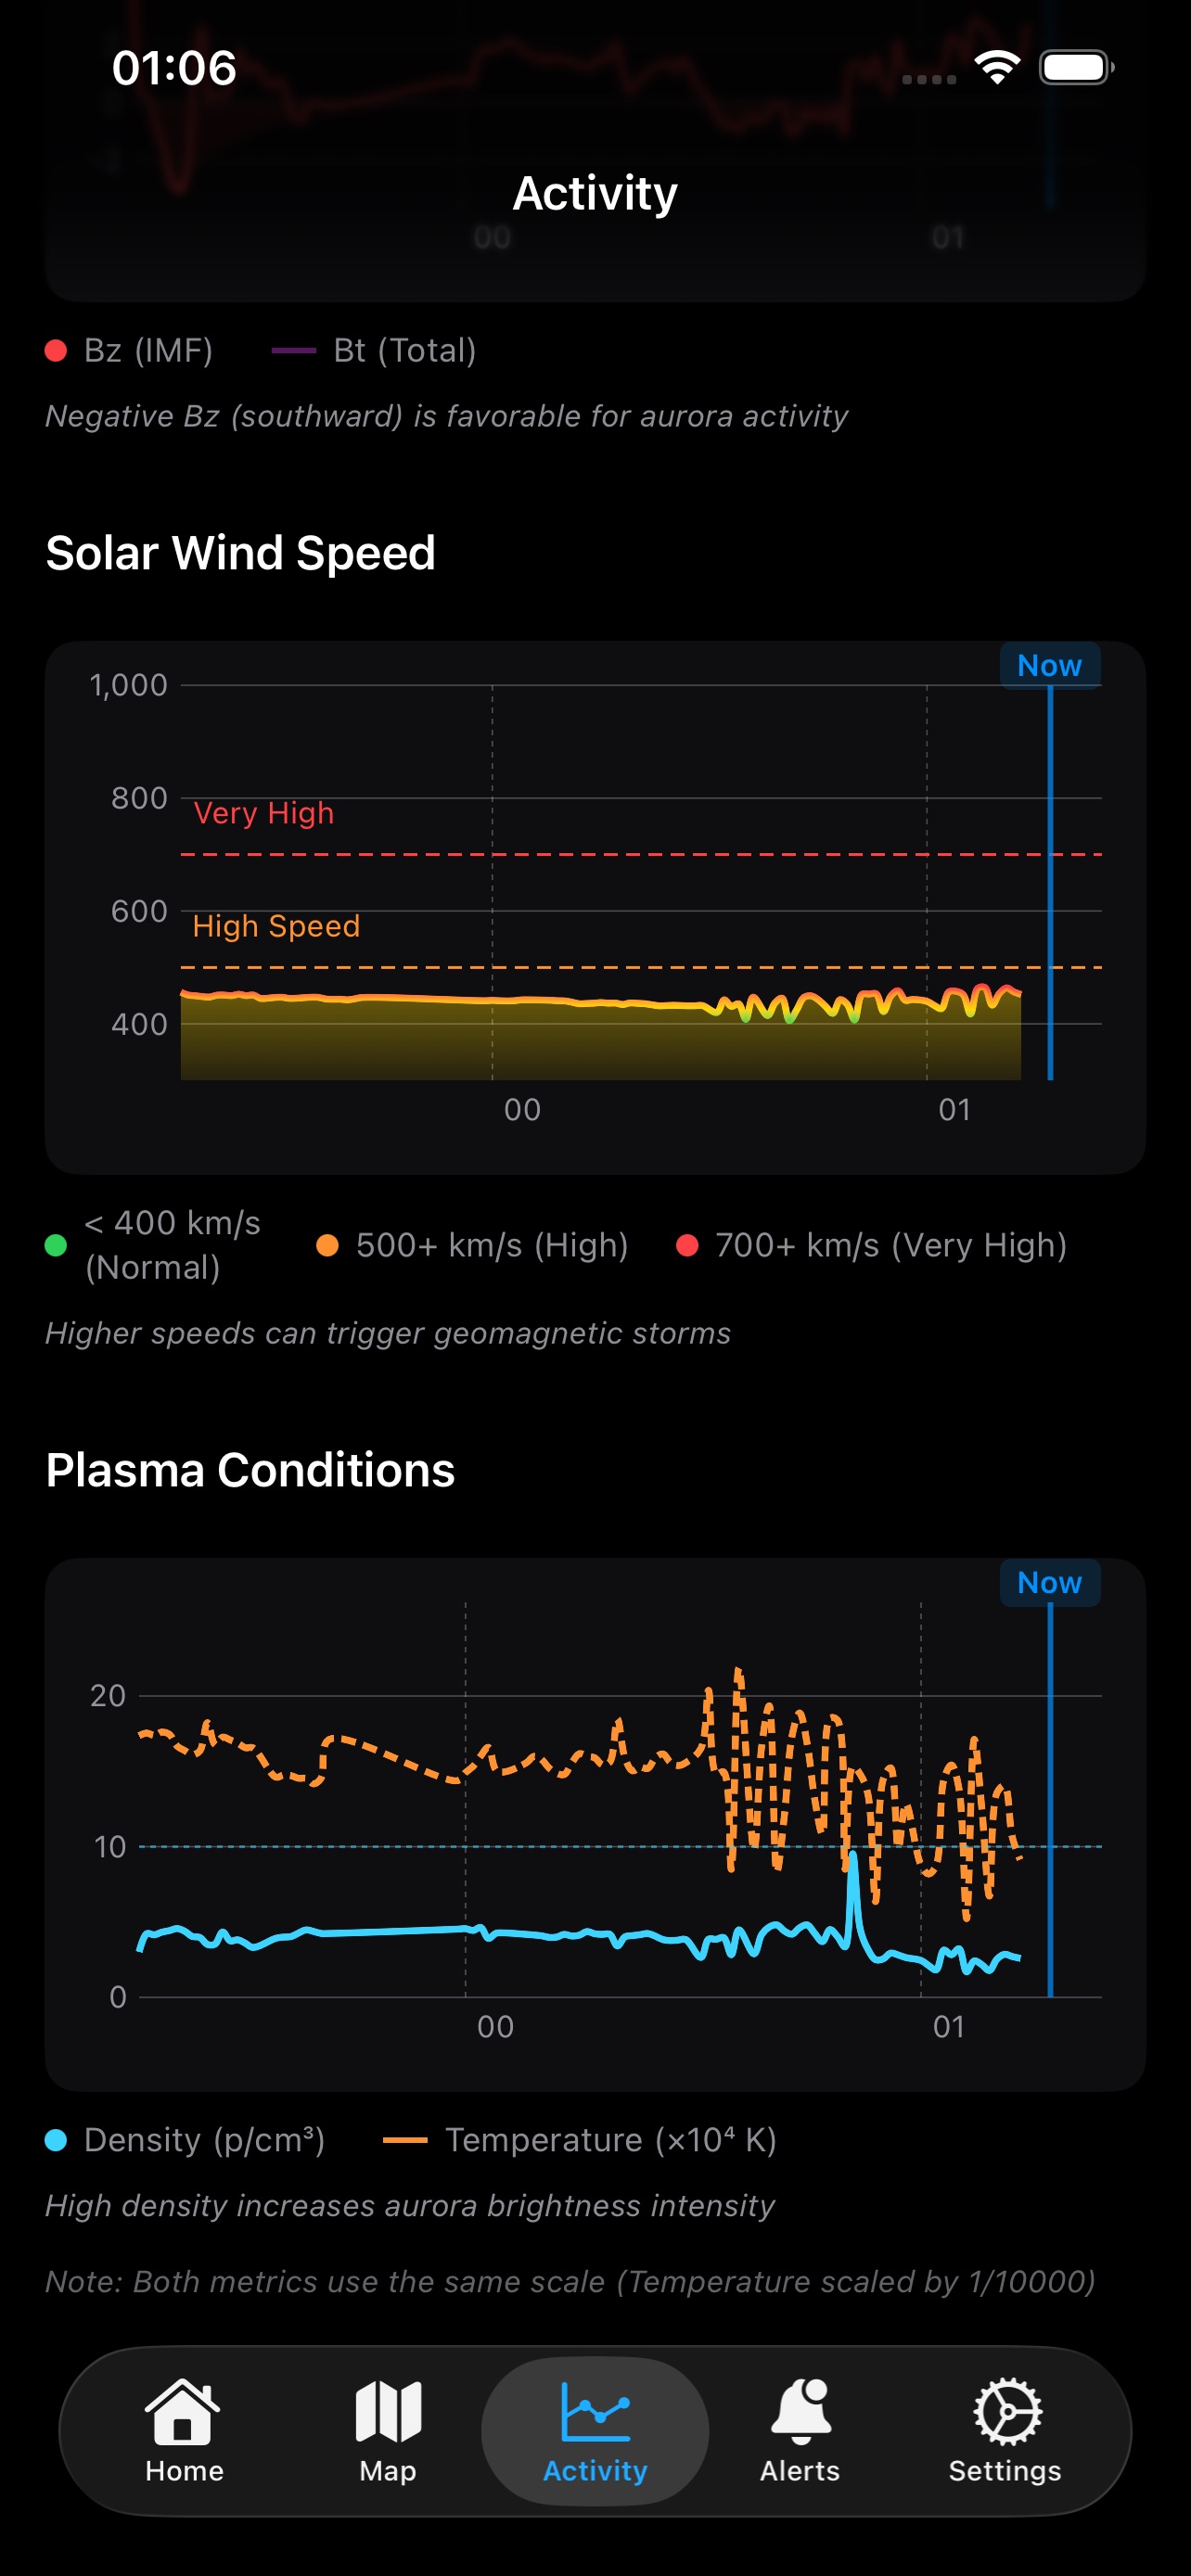This screenshot has width=1191, height=2576.
Task: Tap the Wi-Fi icon in the status bar
Action: click(995, 67)
